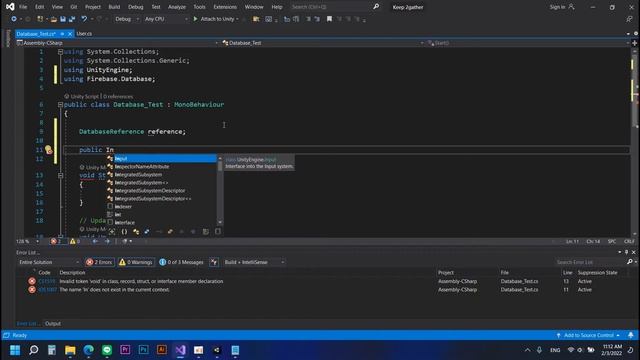The image size is (640, 360).
Task: Focus the Search (Ctrl+Q) box
Action: [x=331, y=7]
